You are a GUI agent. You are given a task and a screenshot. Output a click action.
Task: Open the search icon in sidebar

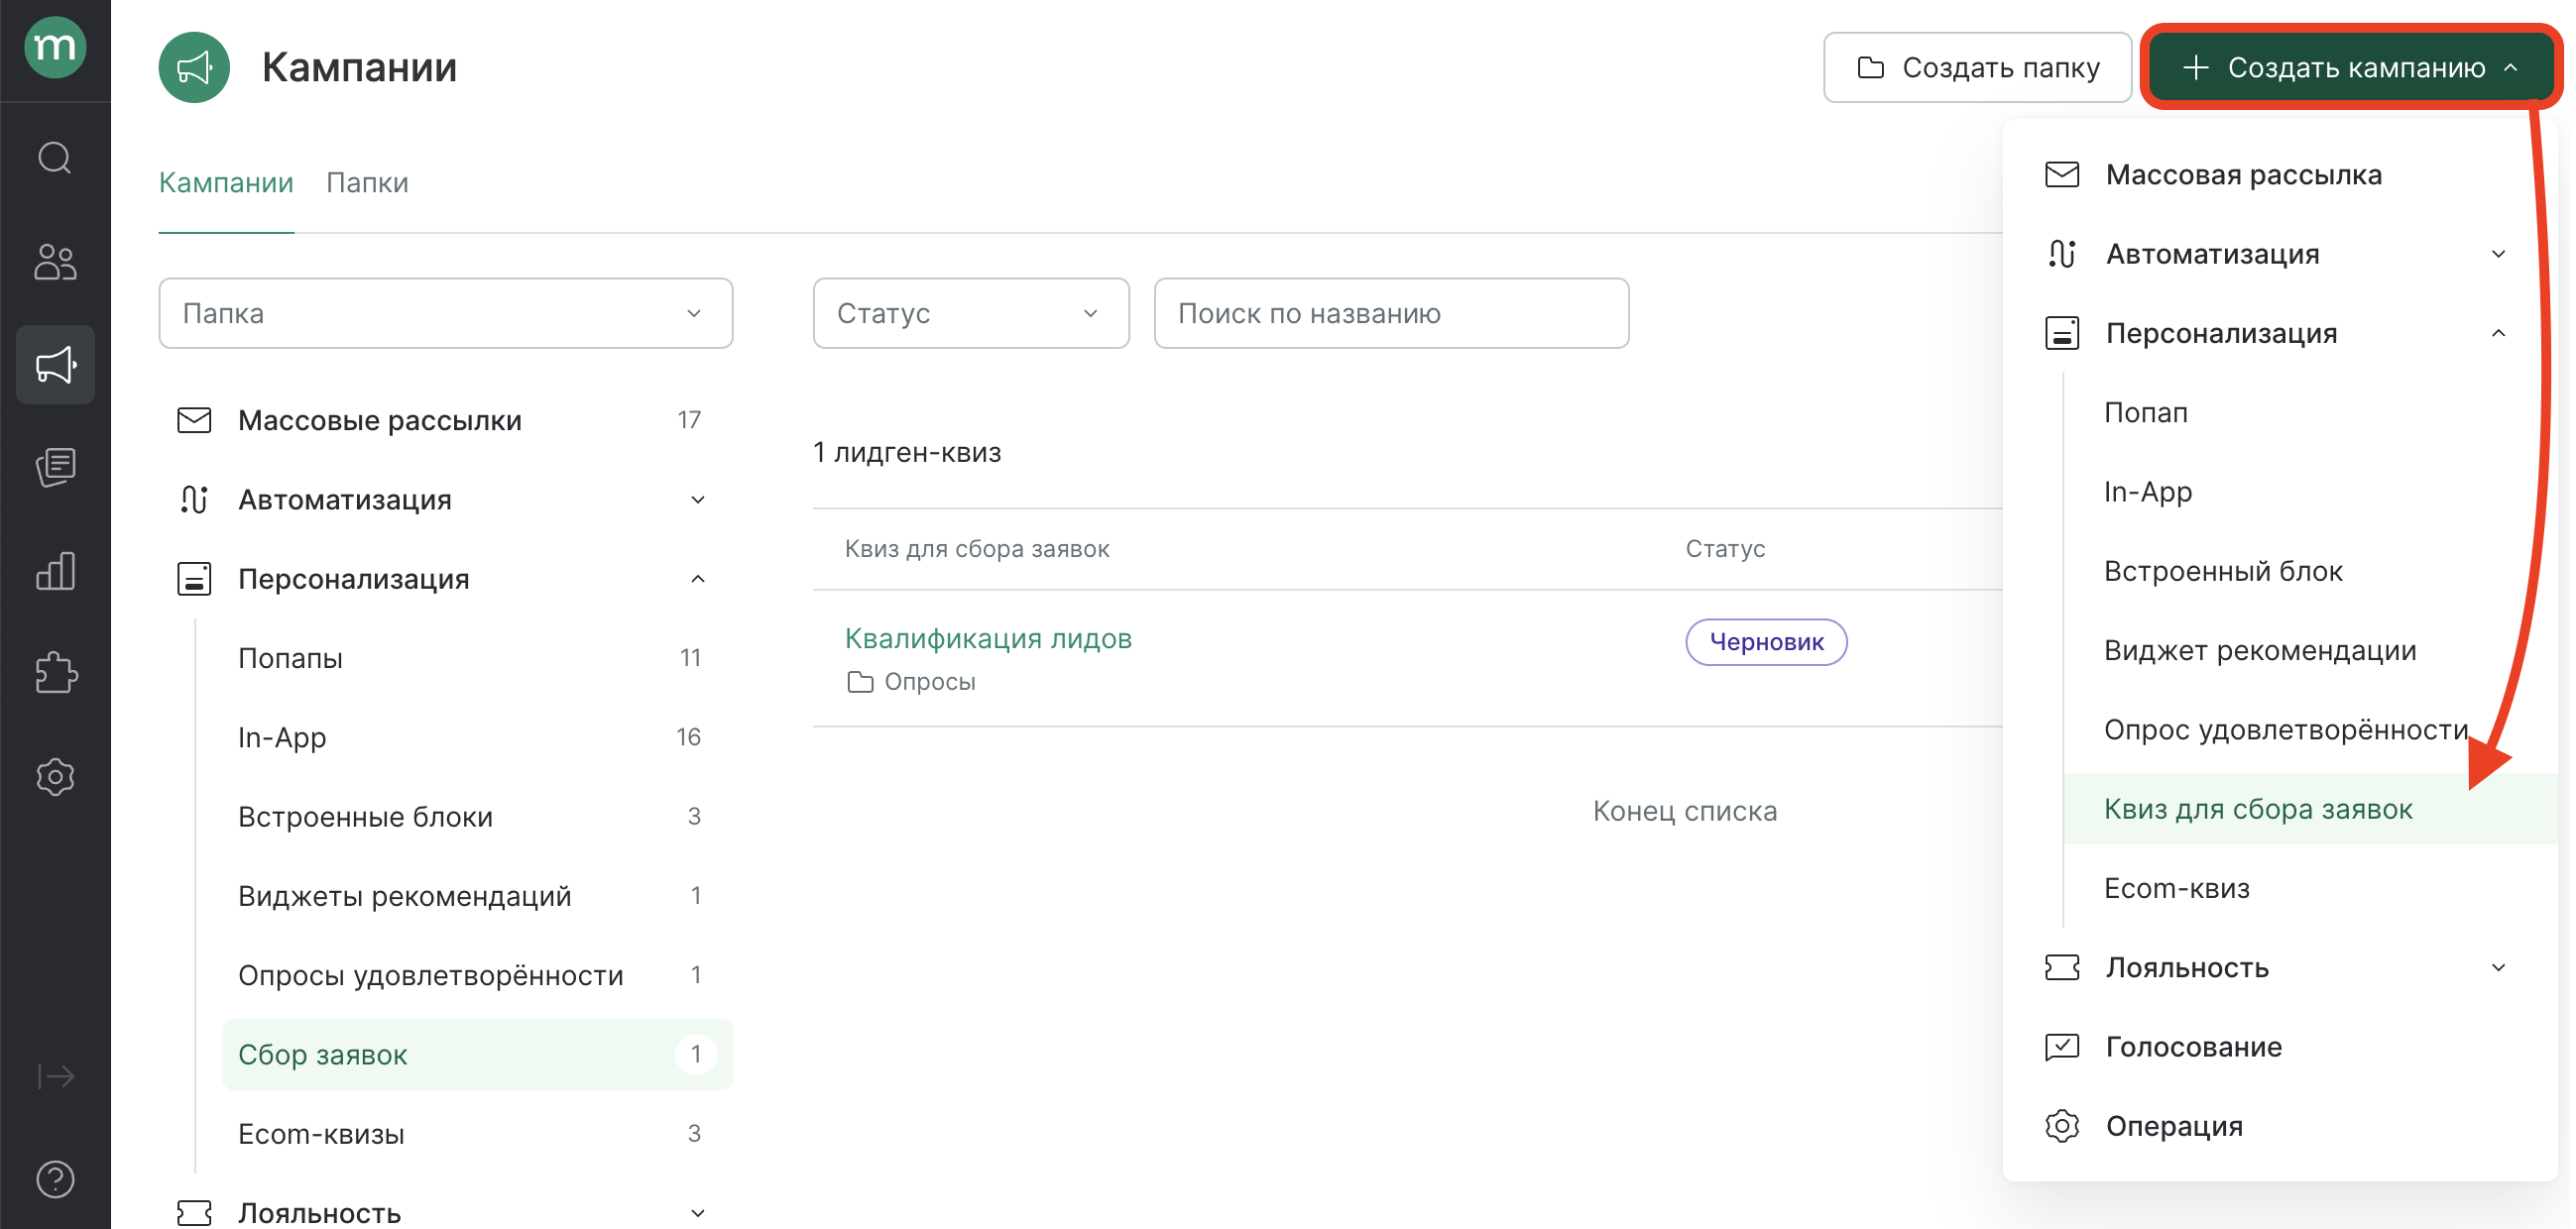point(55,157)
